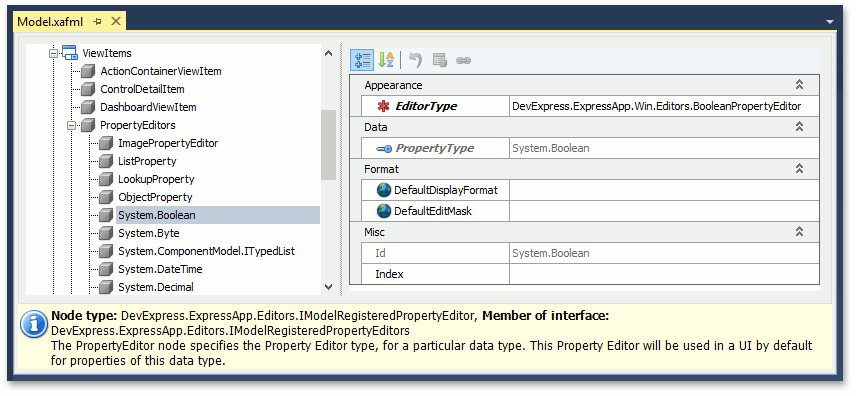The width and height of the screenshot is (856, 396).
Task: Open the document tab list dropdown
Action: (x=830, y=22)
